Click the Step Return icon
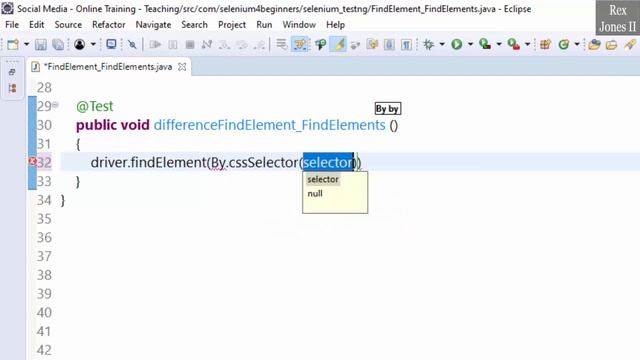Viewport: 640px width, 360px height. (259, 44)
